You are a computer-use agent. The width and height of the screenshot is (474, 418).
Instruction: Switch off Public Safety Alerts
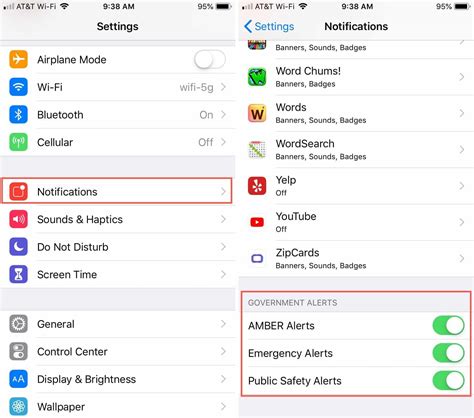tap(448, 381)
